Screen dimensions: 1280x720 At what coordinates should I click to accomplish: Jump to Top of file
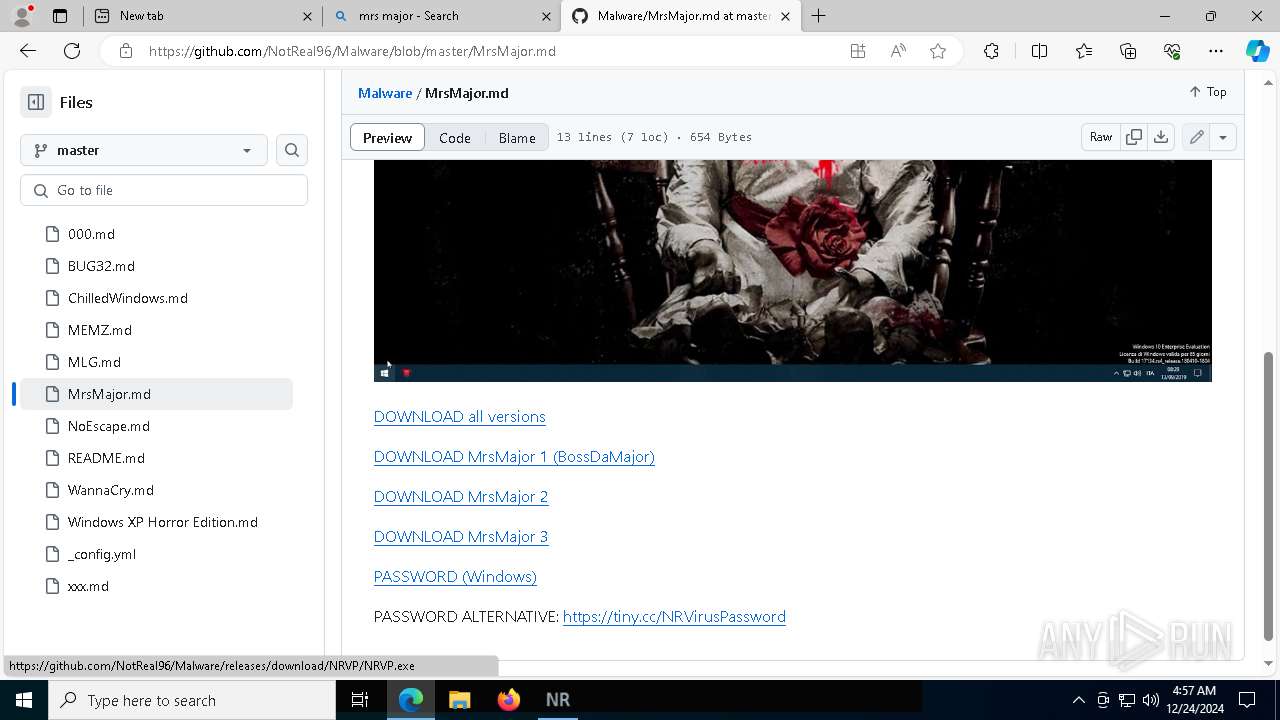1208,92
